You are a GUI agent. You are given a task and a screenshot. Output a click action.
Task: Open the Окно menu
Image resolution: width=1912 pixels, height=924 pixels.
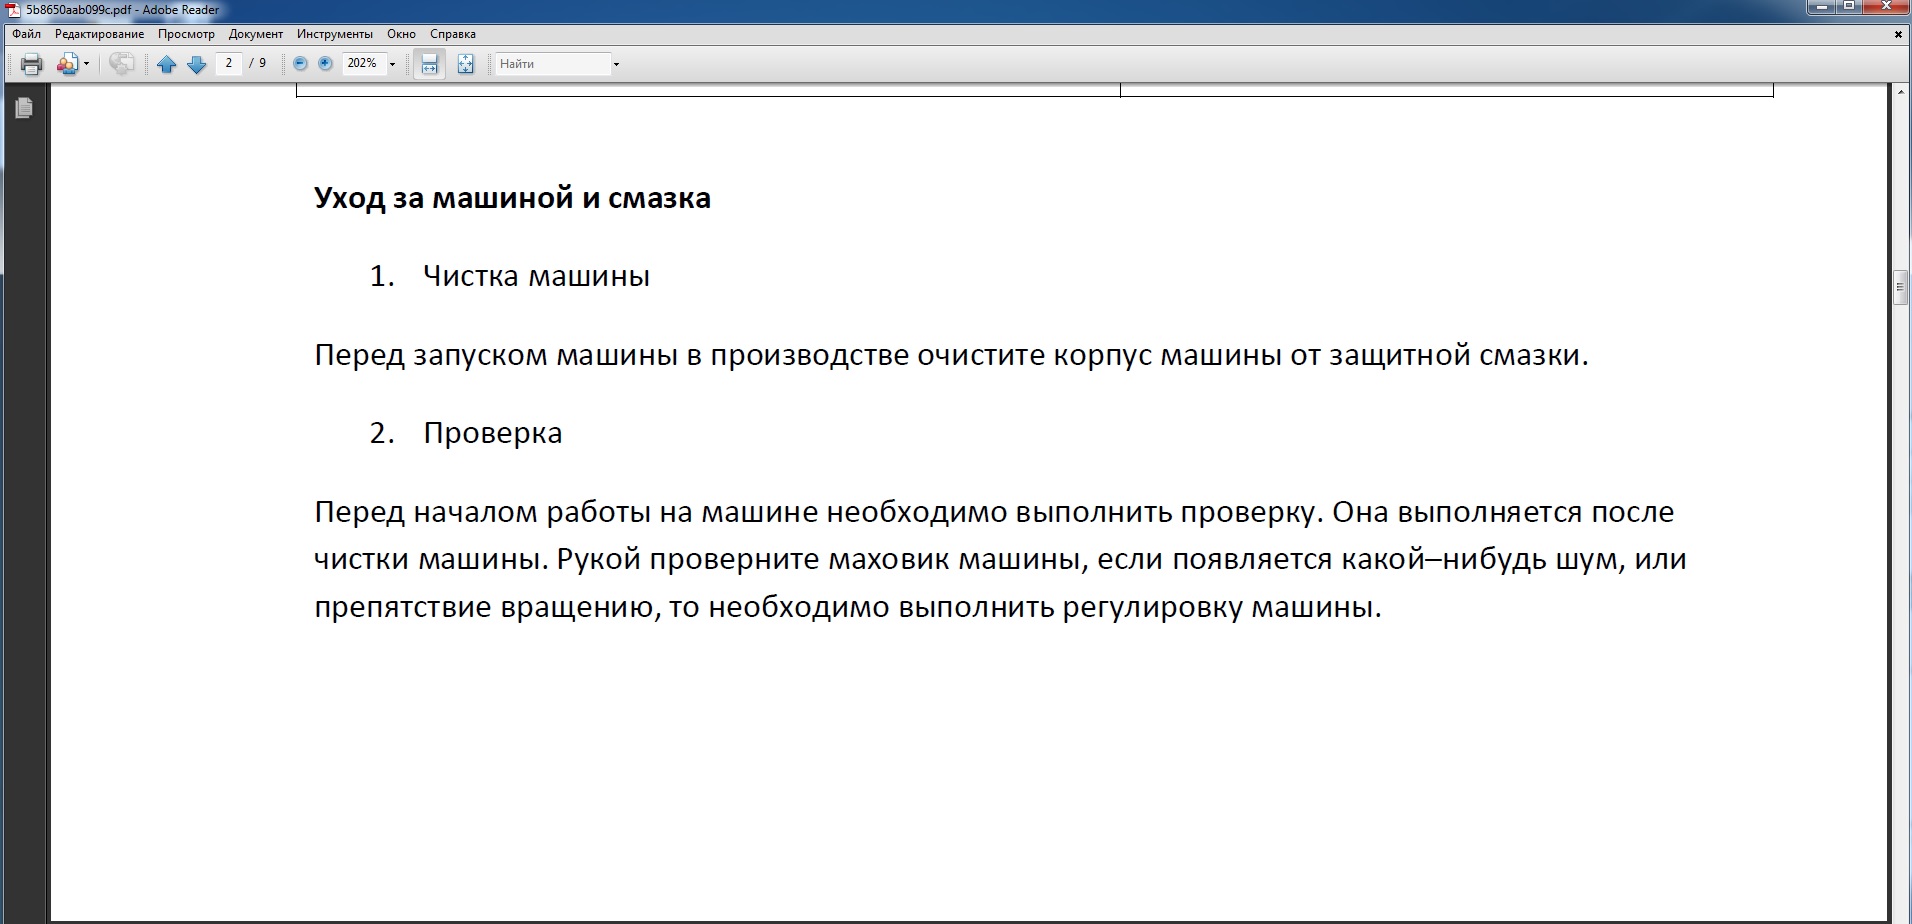(x=401, y=34)
